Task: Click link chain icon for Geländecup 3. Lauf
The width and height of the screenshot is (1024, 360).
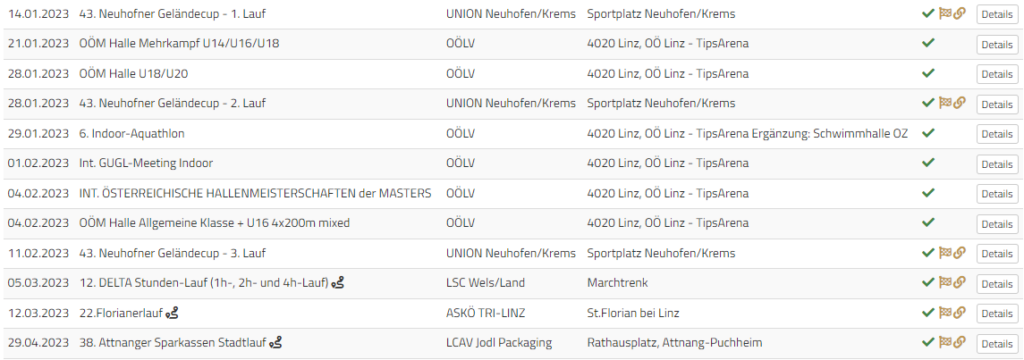Action: (959, 252)
